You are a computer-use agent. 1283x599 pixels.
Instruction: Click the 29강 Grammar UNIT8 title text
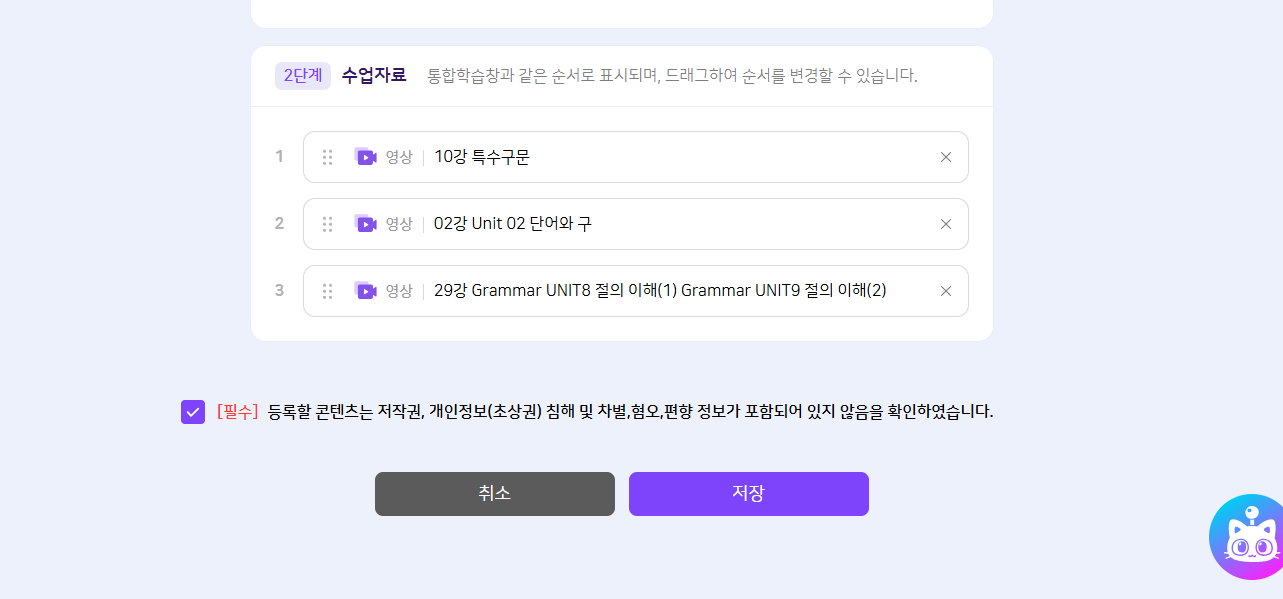click(660, 291)
